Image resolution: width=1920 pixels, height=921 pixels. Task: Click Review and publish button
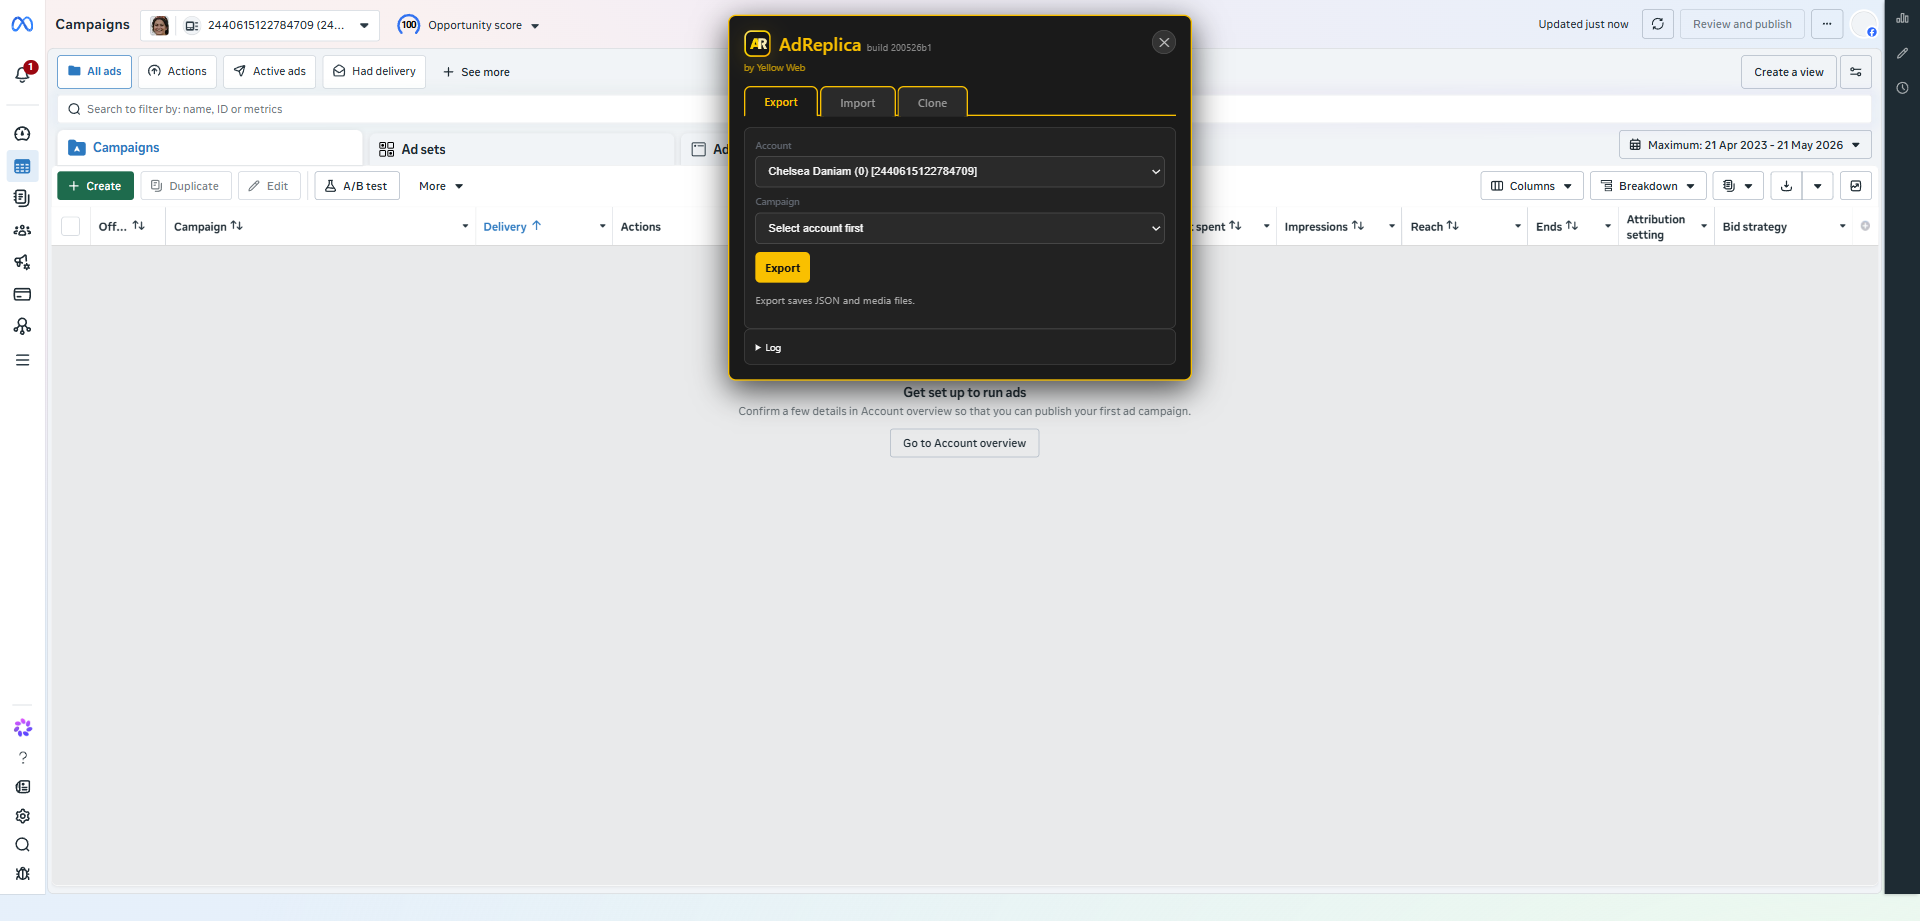click(1742, 24)
